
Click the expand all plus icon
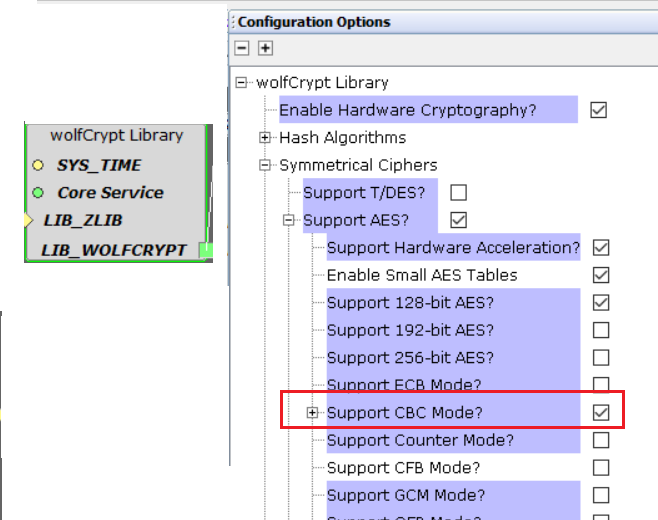click(x=265, y=48)
